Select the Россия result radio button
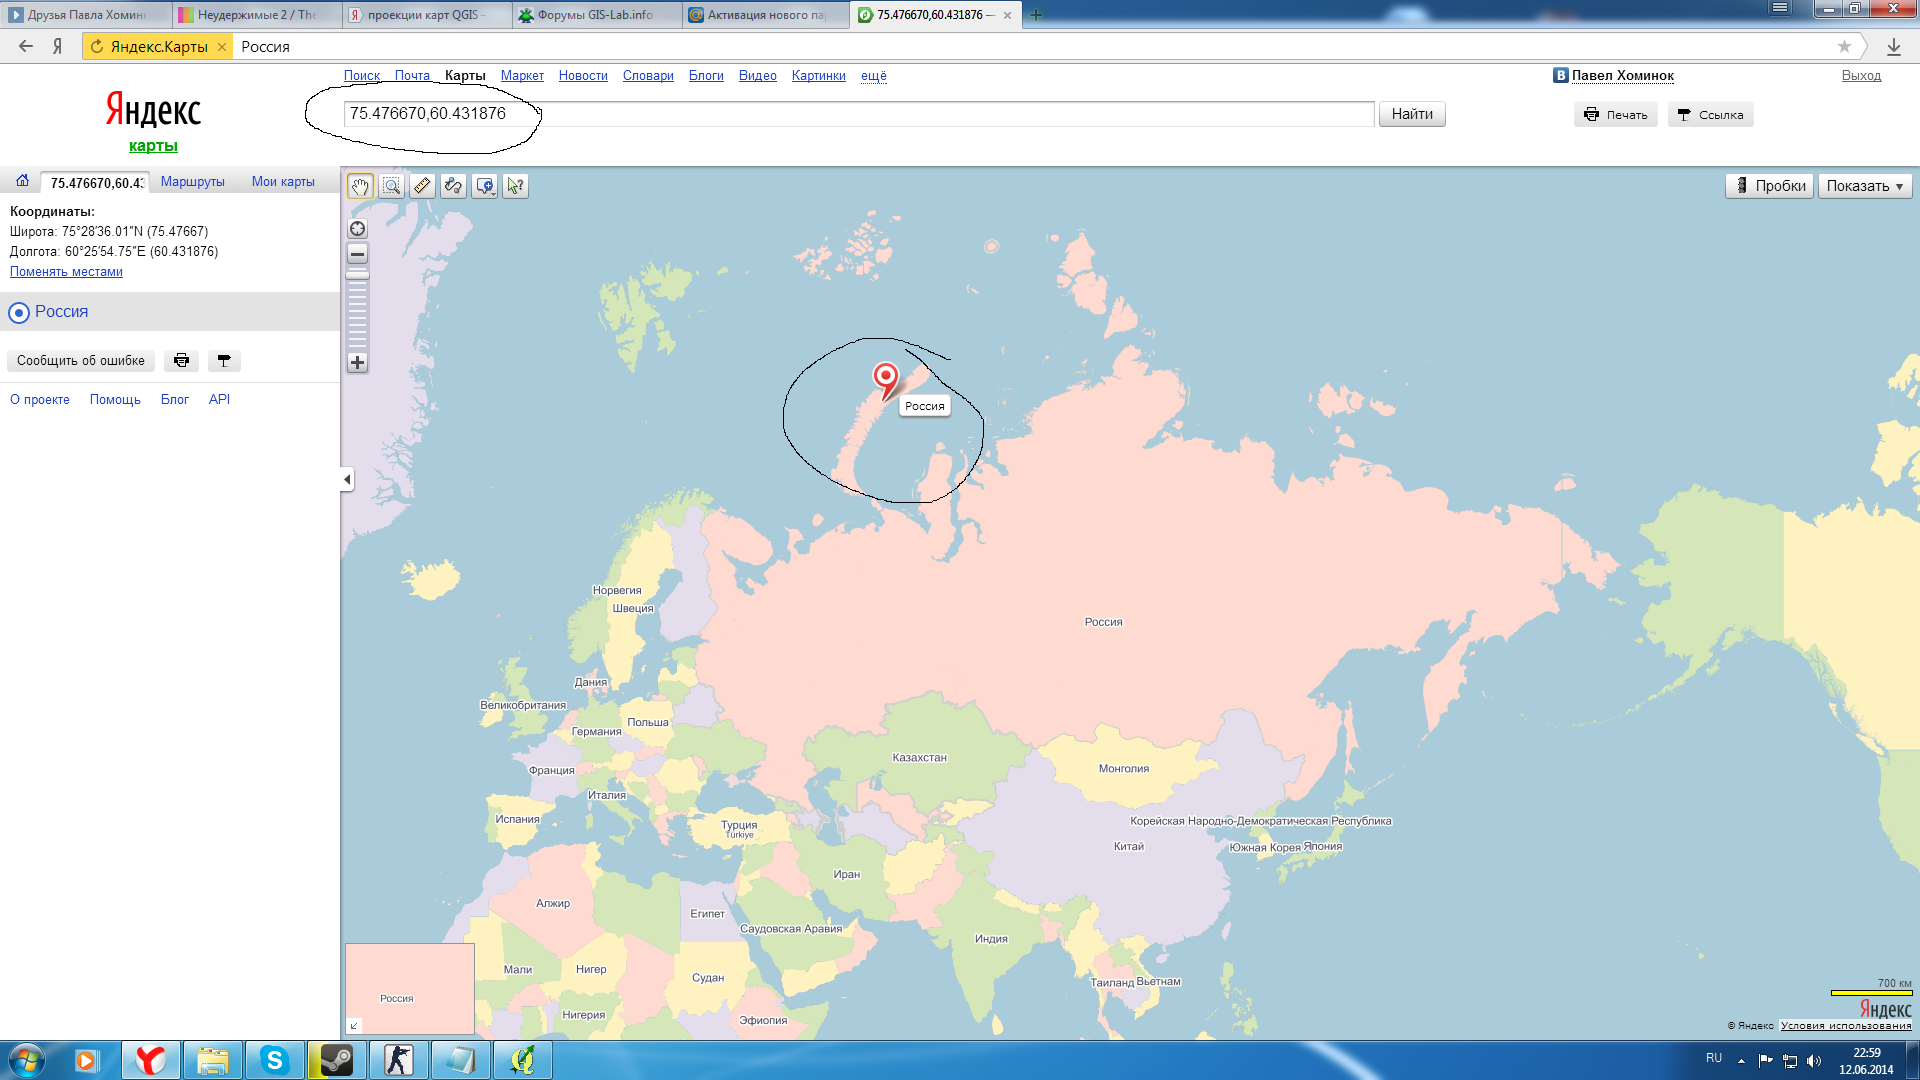The height and width of the screenshot is (1080, 1920). point(19,313)
